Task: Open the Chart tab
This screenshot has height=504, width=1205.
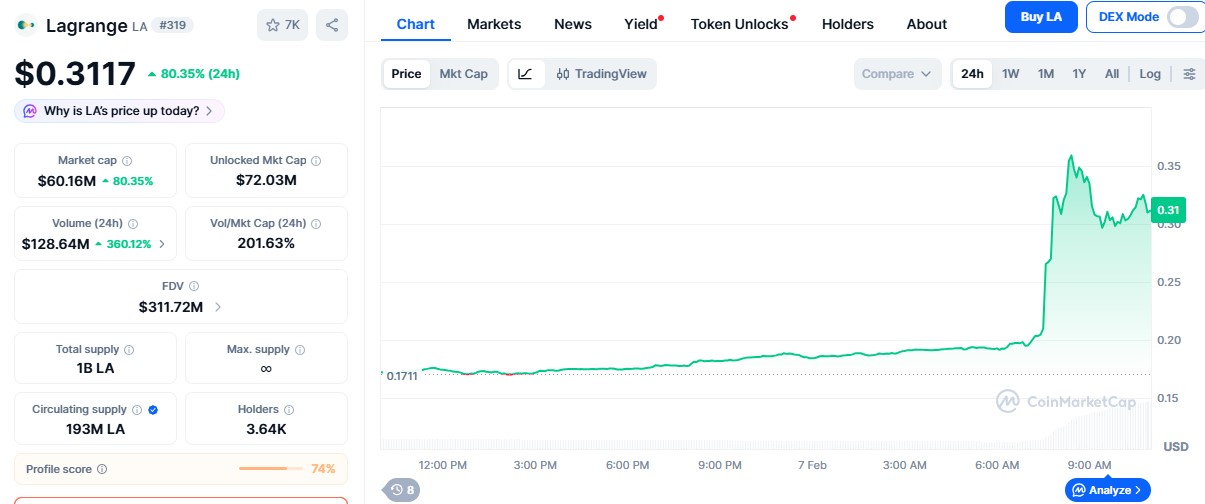Action: pos(416,23)
